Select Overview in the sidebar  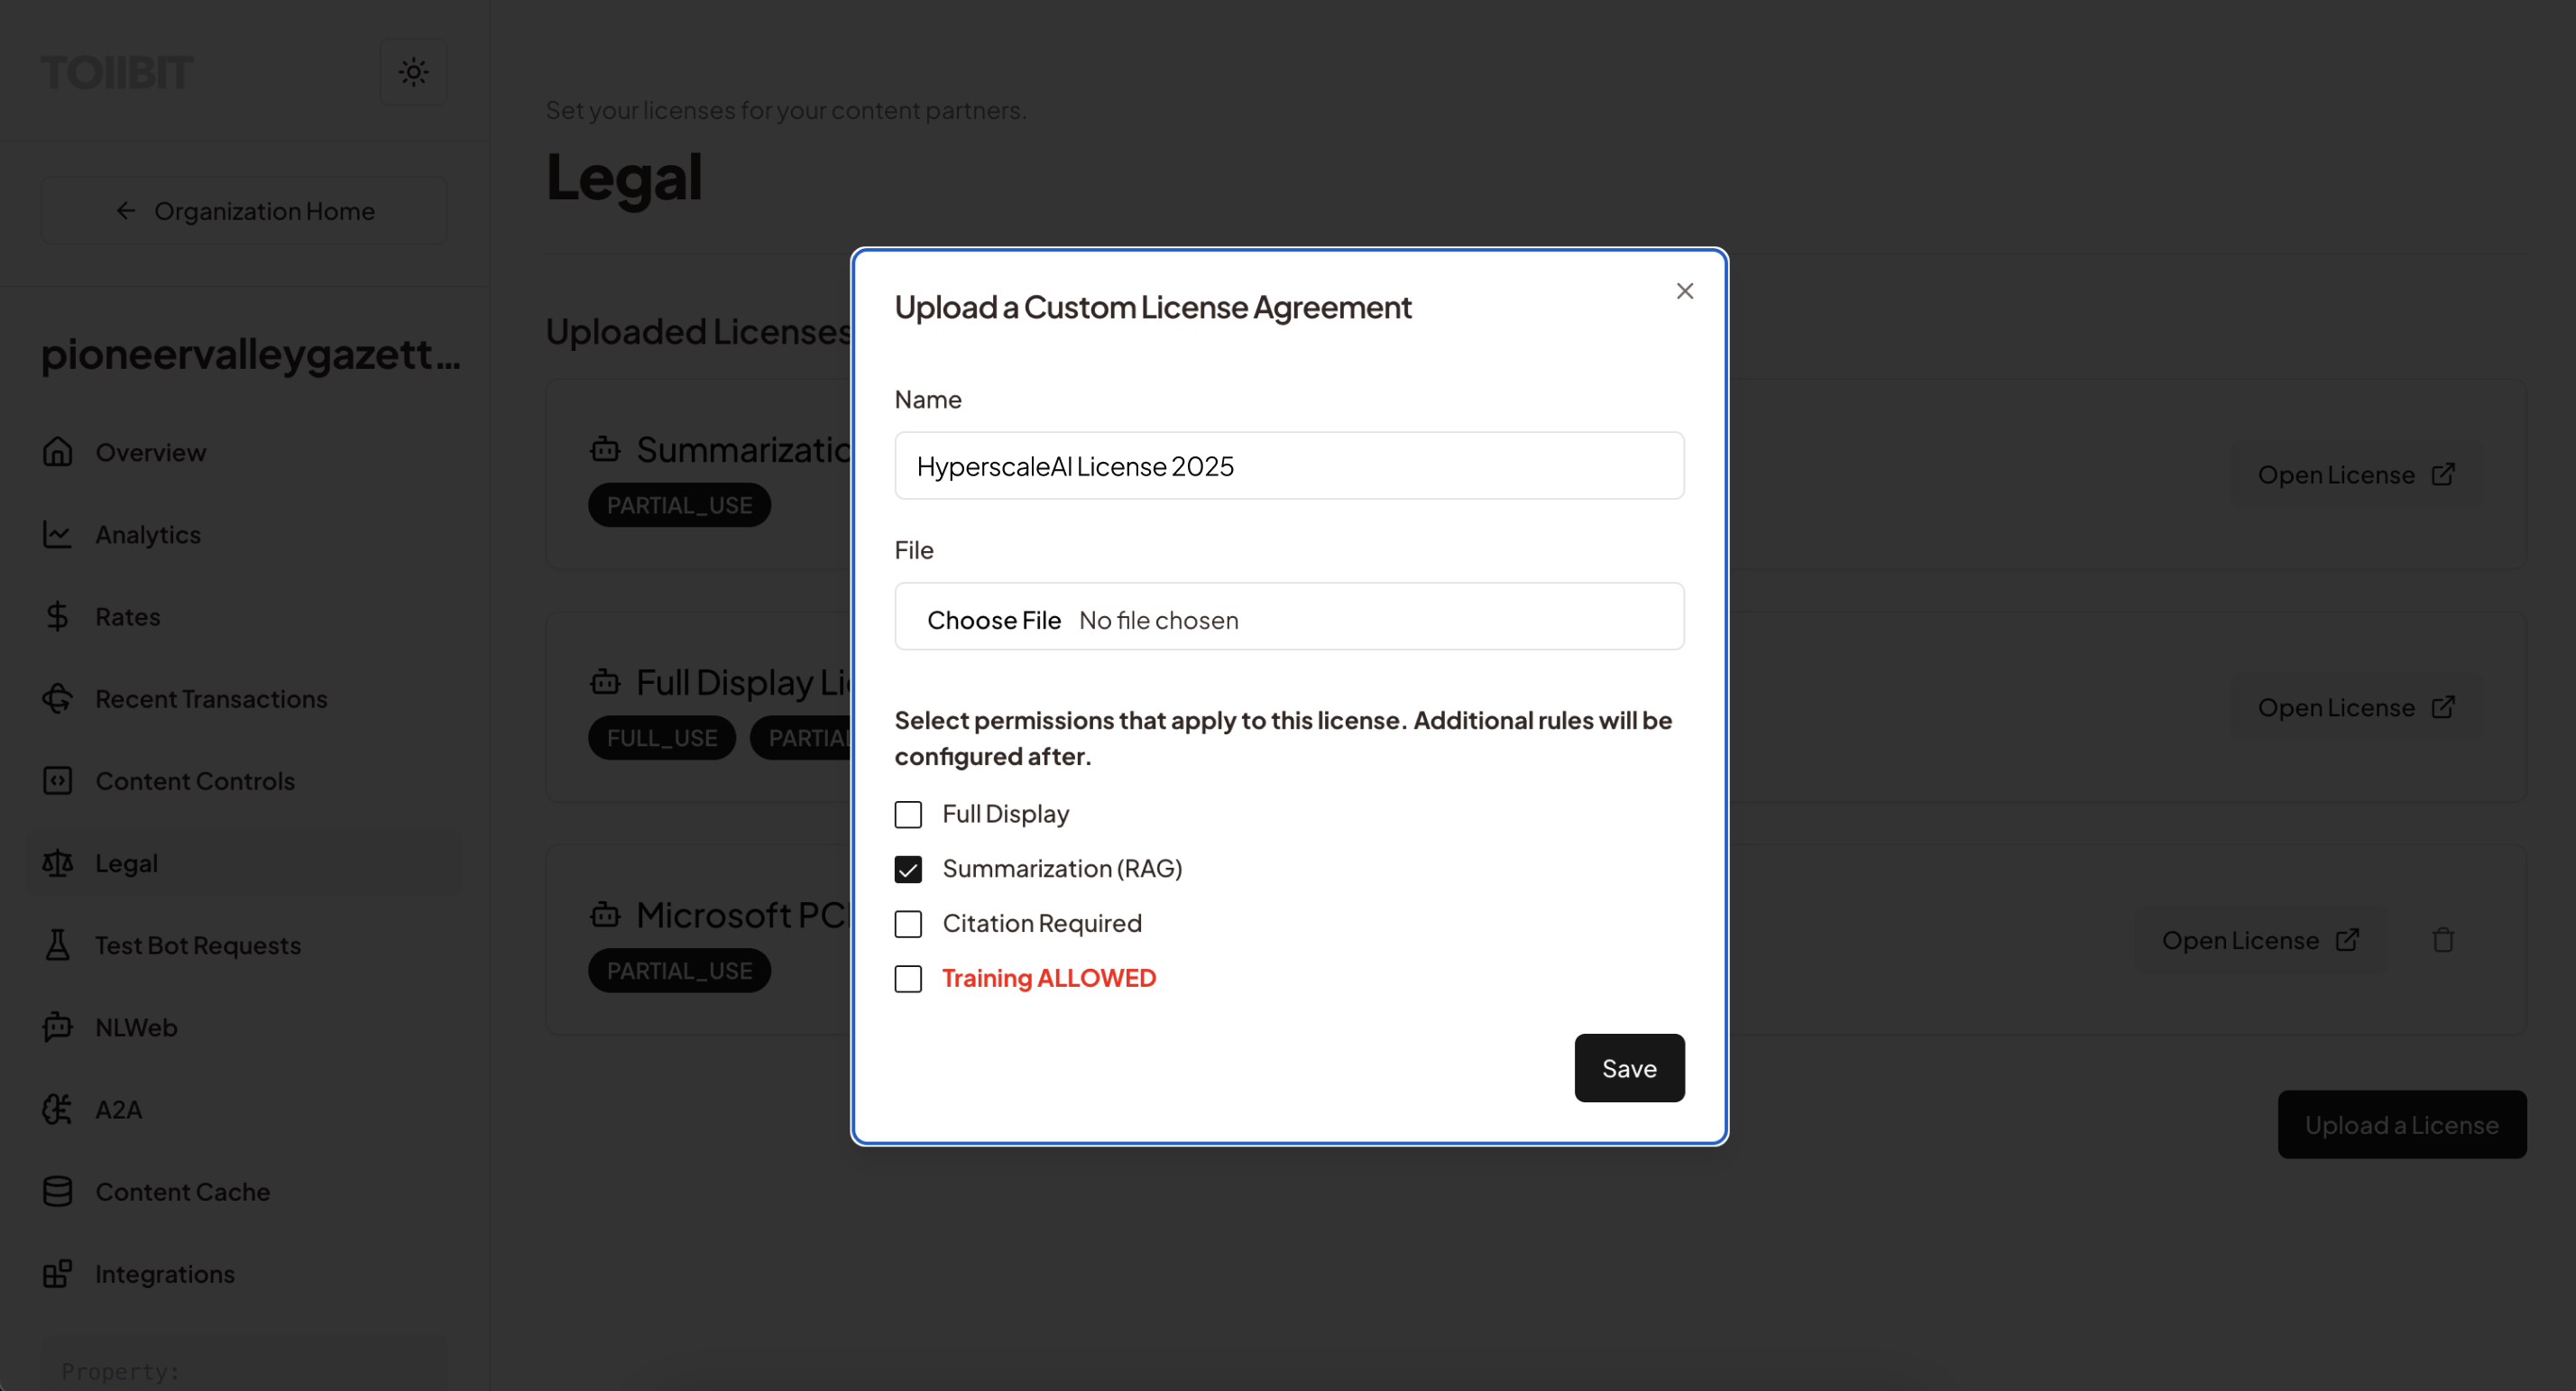pos(151,452)
